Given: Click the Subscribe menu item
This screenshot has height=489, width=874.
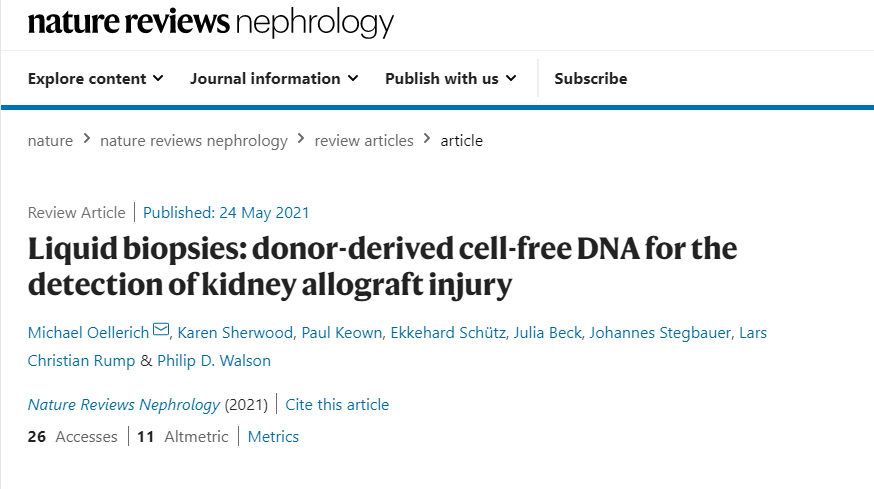Looking at the screenshot, I should [590, 79].
